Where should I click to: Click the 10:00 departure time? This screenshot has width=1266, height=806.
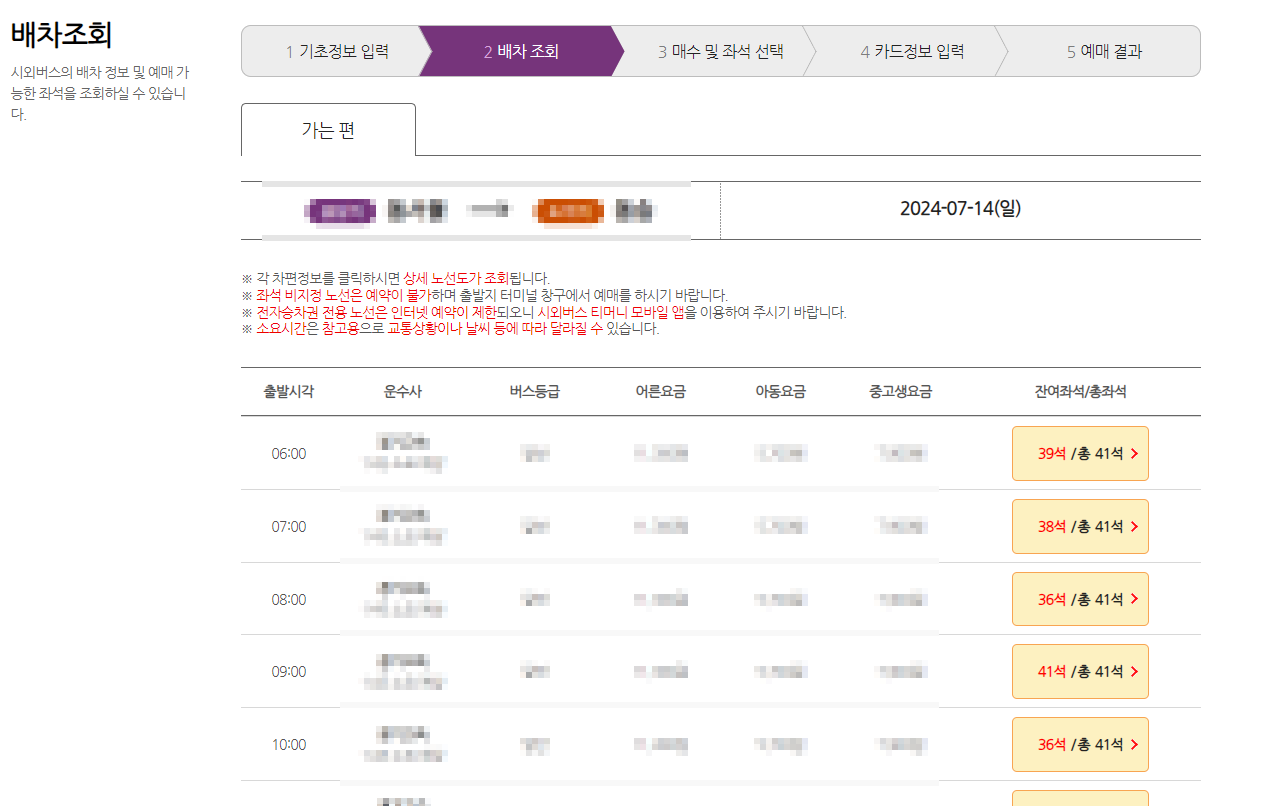coord(289,745)
